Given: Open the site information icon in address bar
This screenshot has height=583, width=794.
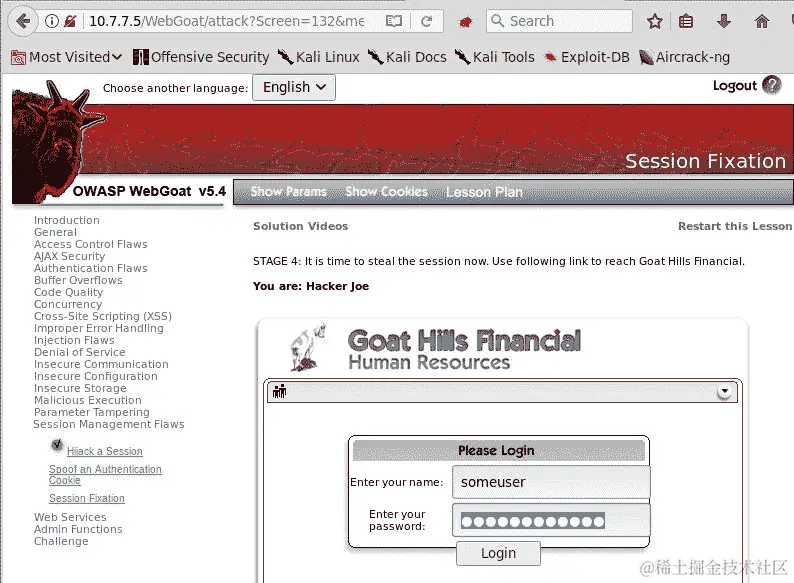Looking at the screenshot, I should click(x=52, y=21).
